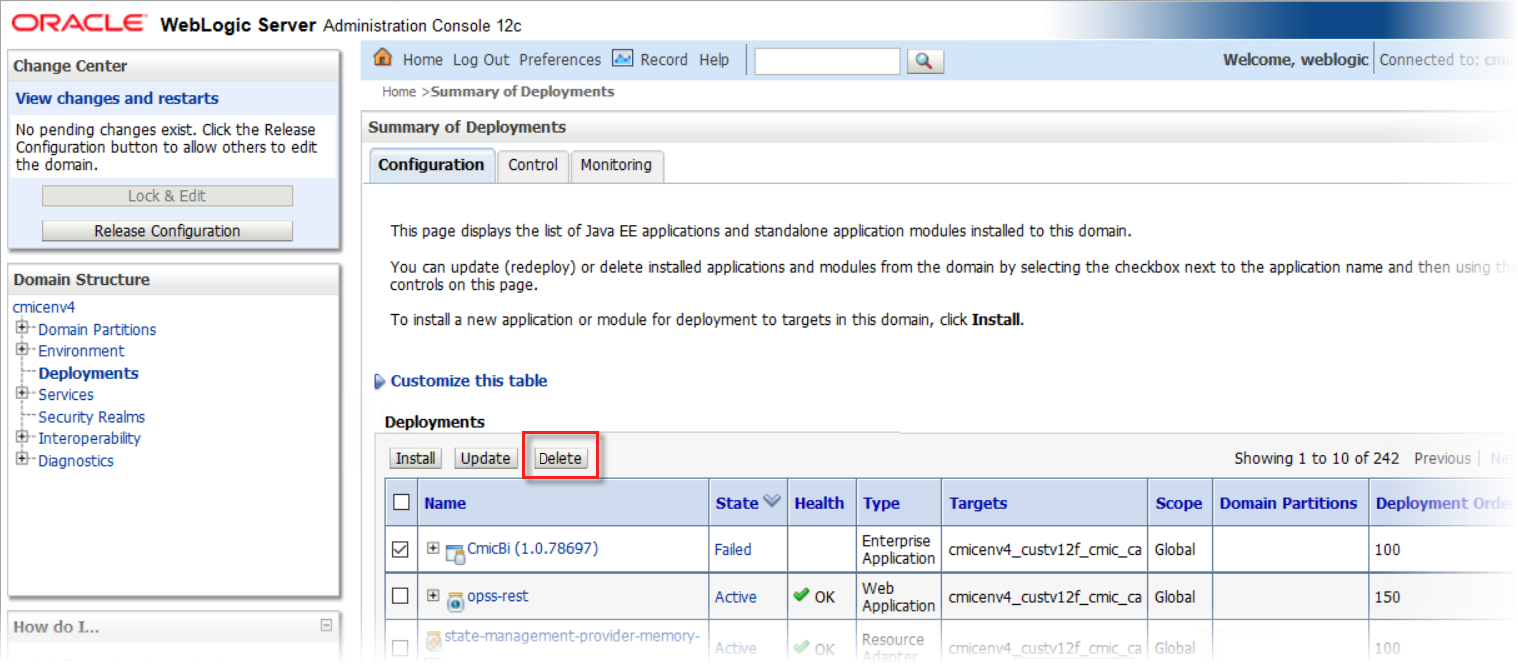The width and height of the screenshot is (1518, 664).
Task: Switch to the Monitoring tab
Action: coord(616,164)
